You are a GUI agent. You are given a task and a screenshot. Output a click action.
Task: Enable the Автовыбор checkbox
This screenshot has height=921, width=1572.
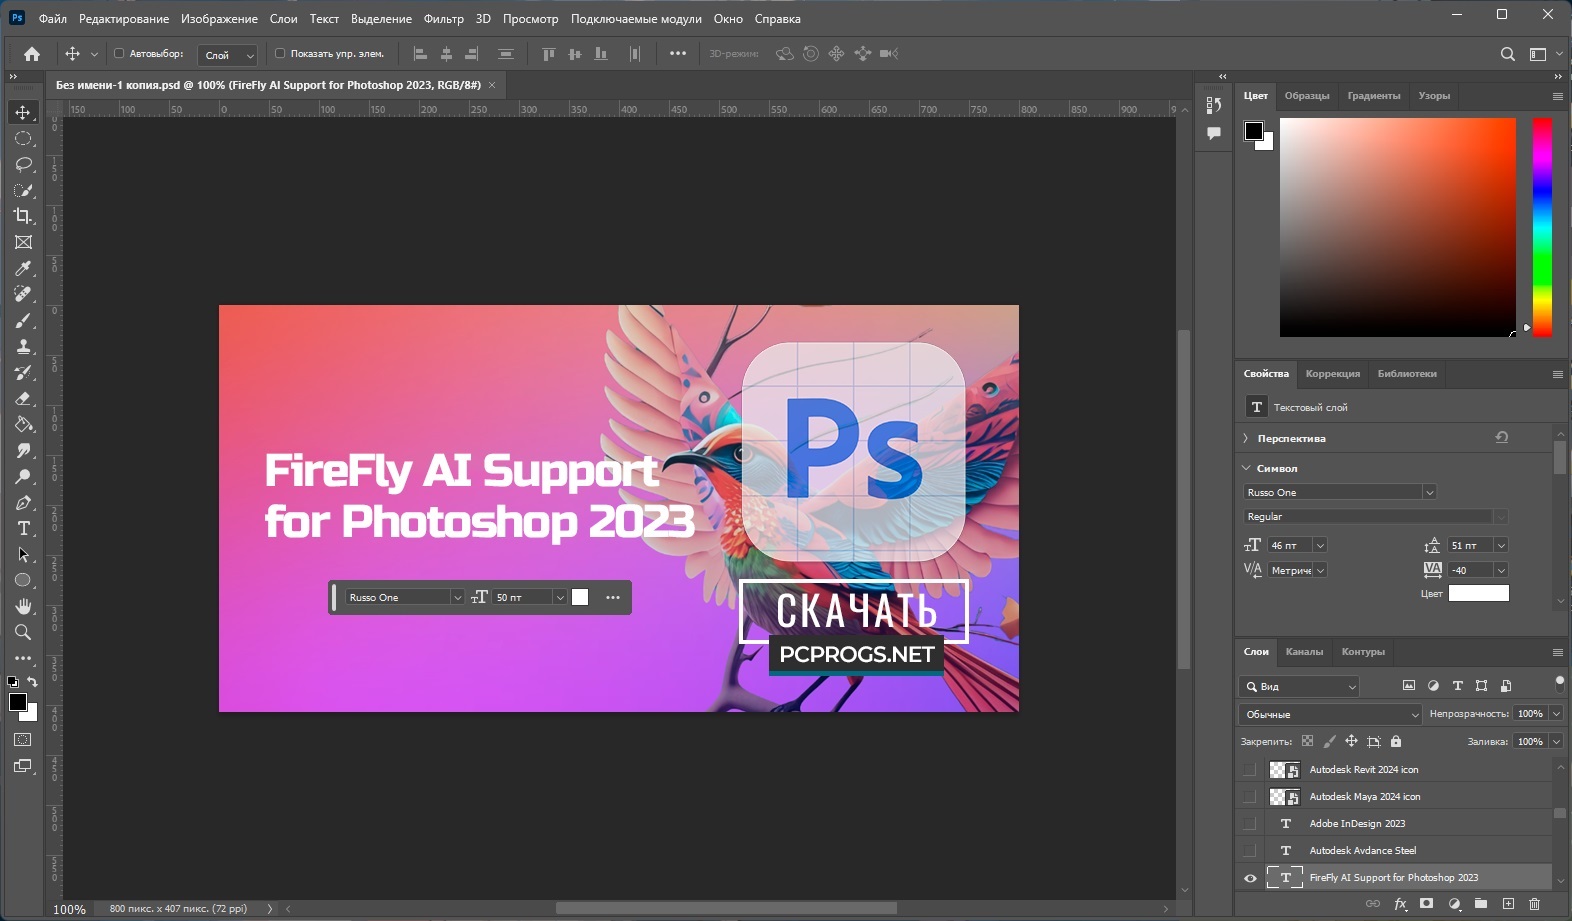tap(119, 54)
